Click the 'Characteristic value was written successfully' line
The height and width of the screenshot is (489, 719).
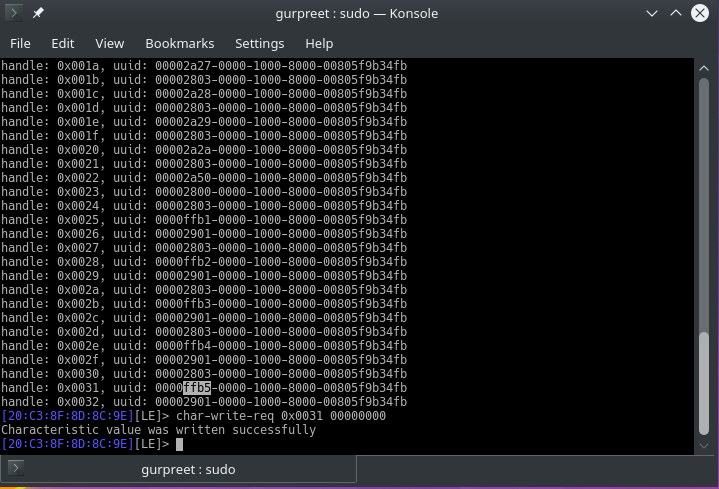(158, 430)
